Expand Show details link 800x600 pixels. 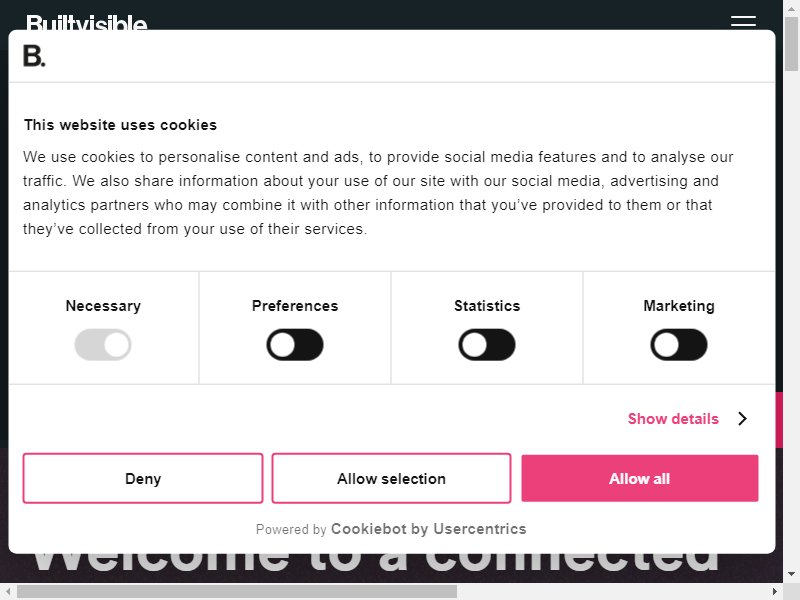(673, 419)
